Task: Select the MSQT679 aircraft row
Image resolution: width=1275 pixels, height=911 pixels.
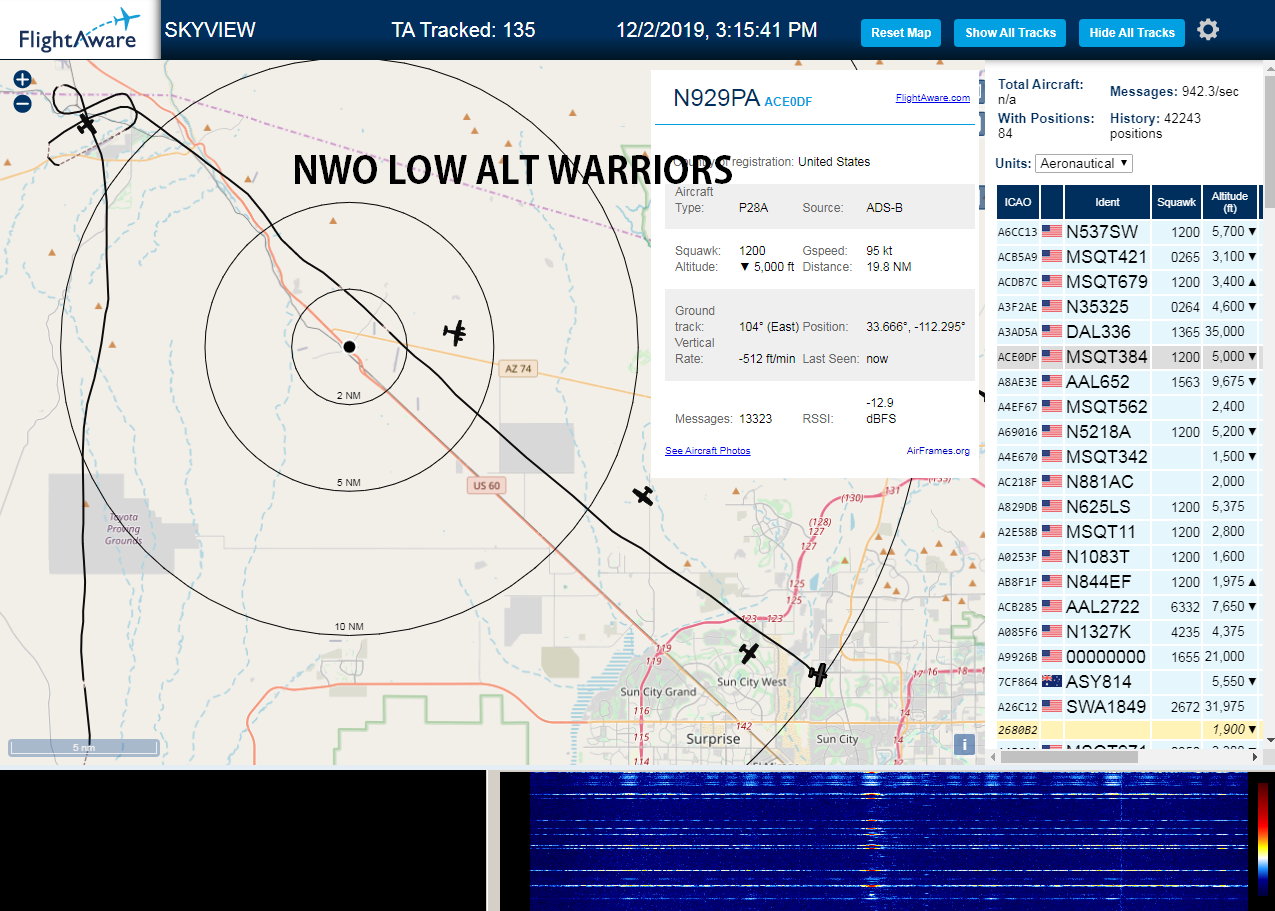Action: pos(1128,281)
